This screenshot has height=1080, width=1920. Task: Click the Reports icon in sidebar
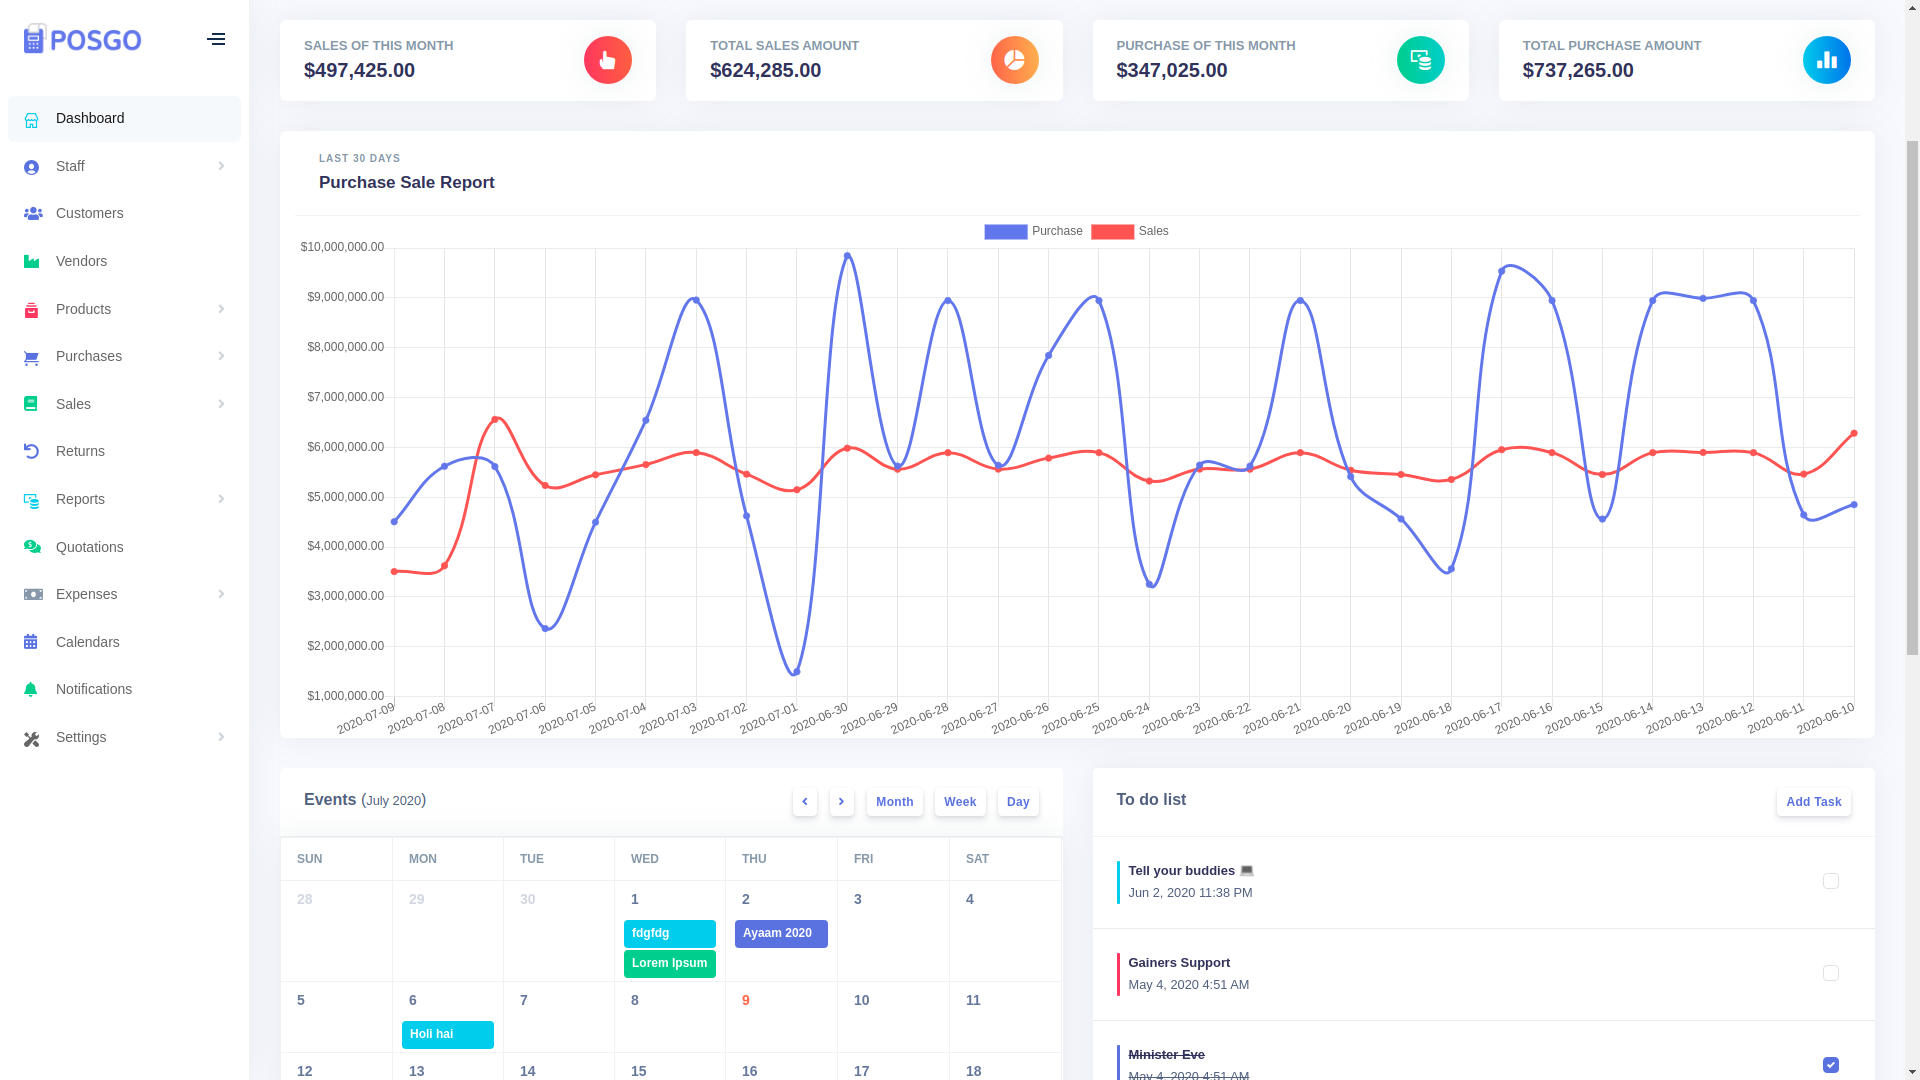coord(32,500)
